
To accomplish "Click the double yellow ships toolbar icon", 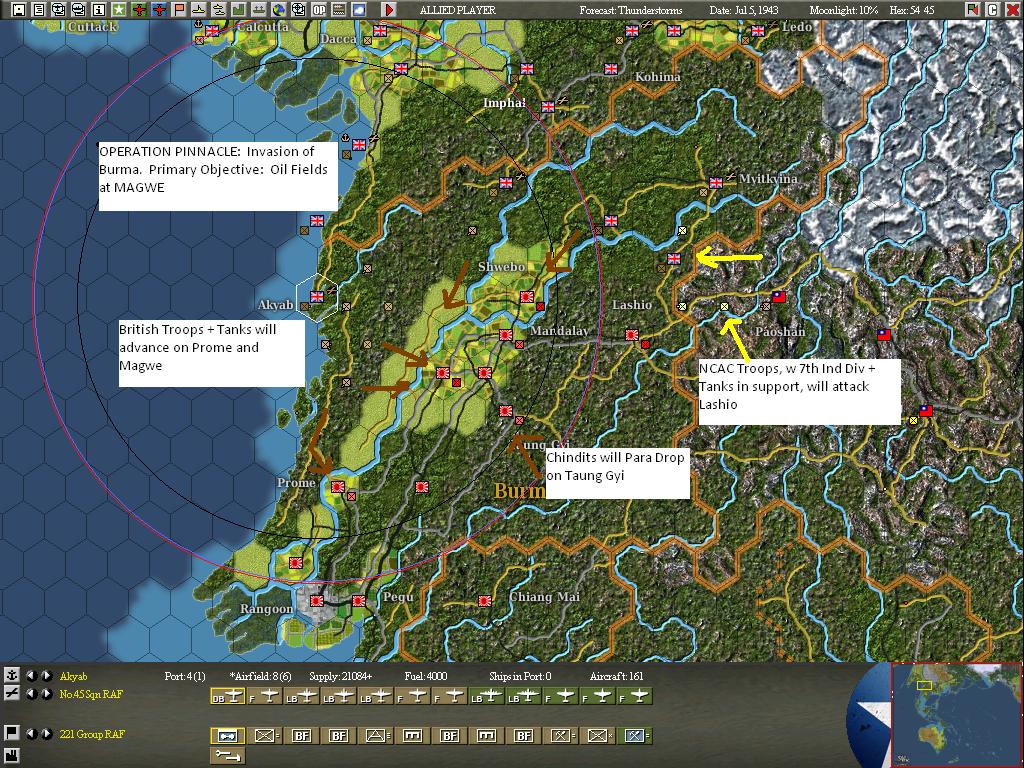I will pos(219,10).
